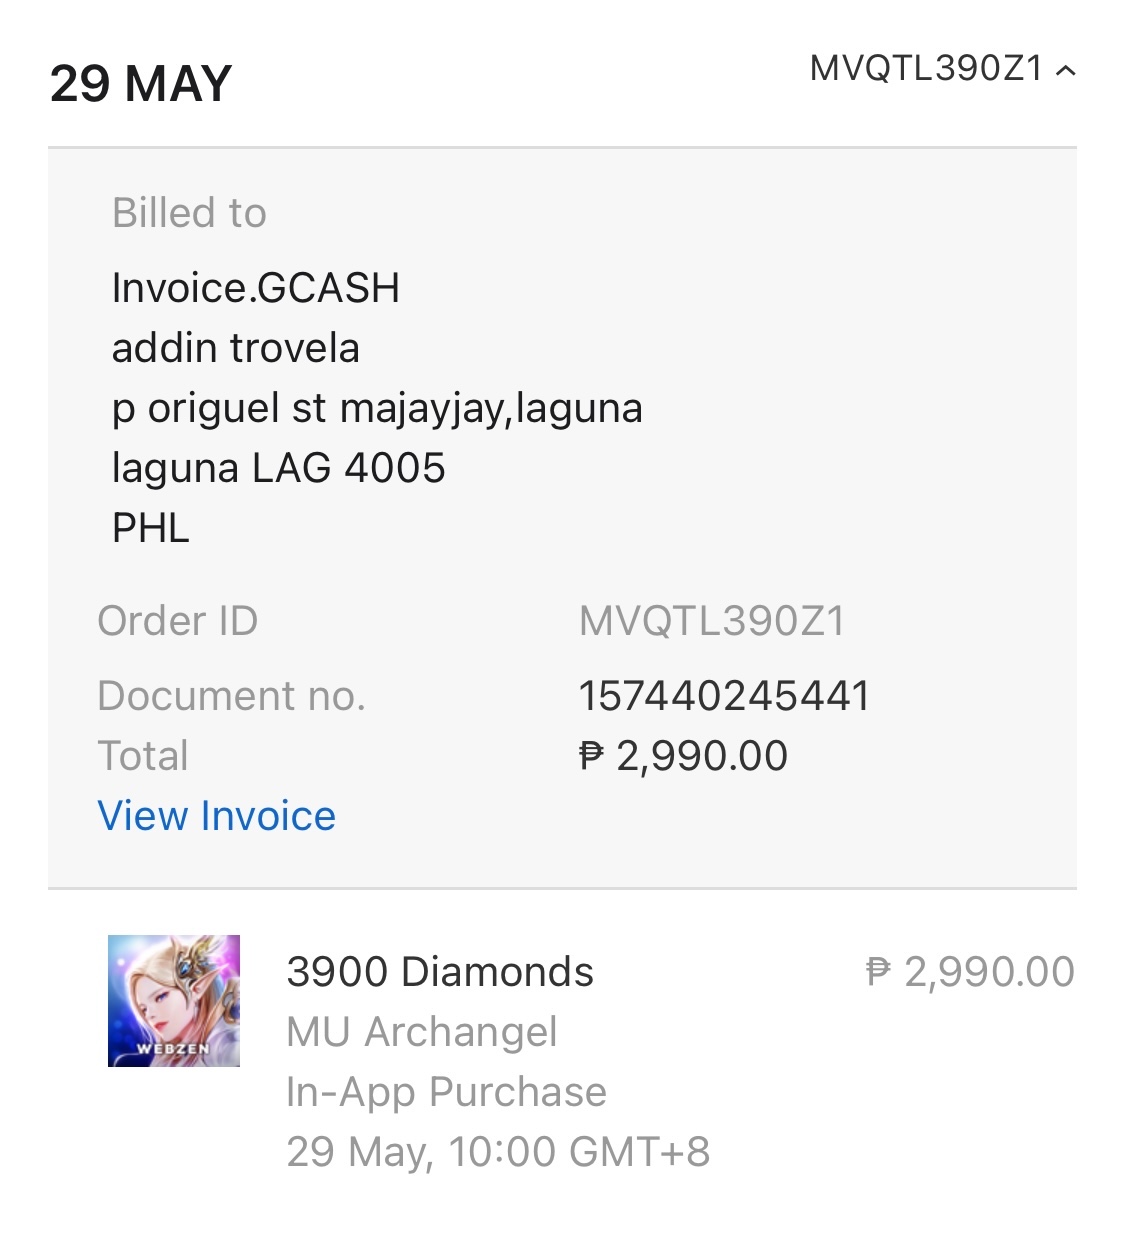This screenshot has width=1125, height=1239.
Task: Click the Invoice.GCASH billing line
Action: pyautogui.click(x=255, y=288)
